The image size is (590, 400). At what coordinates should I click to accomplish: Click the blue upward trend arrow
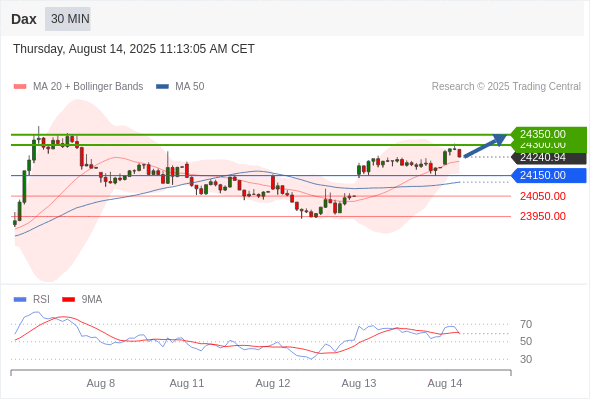point(485,146)
